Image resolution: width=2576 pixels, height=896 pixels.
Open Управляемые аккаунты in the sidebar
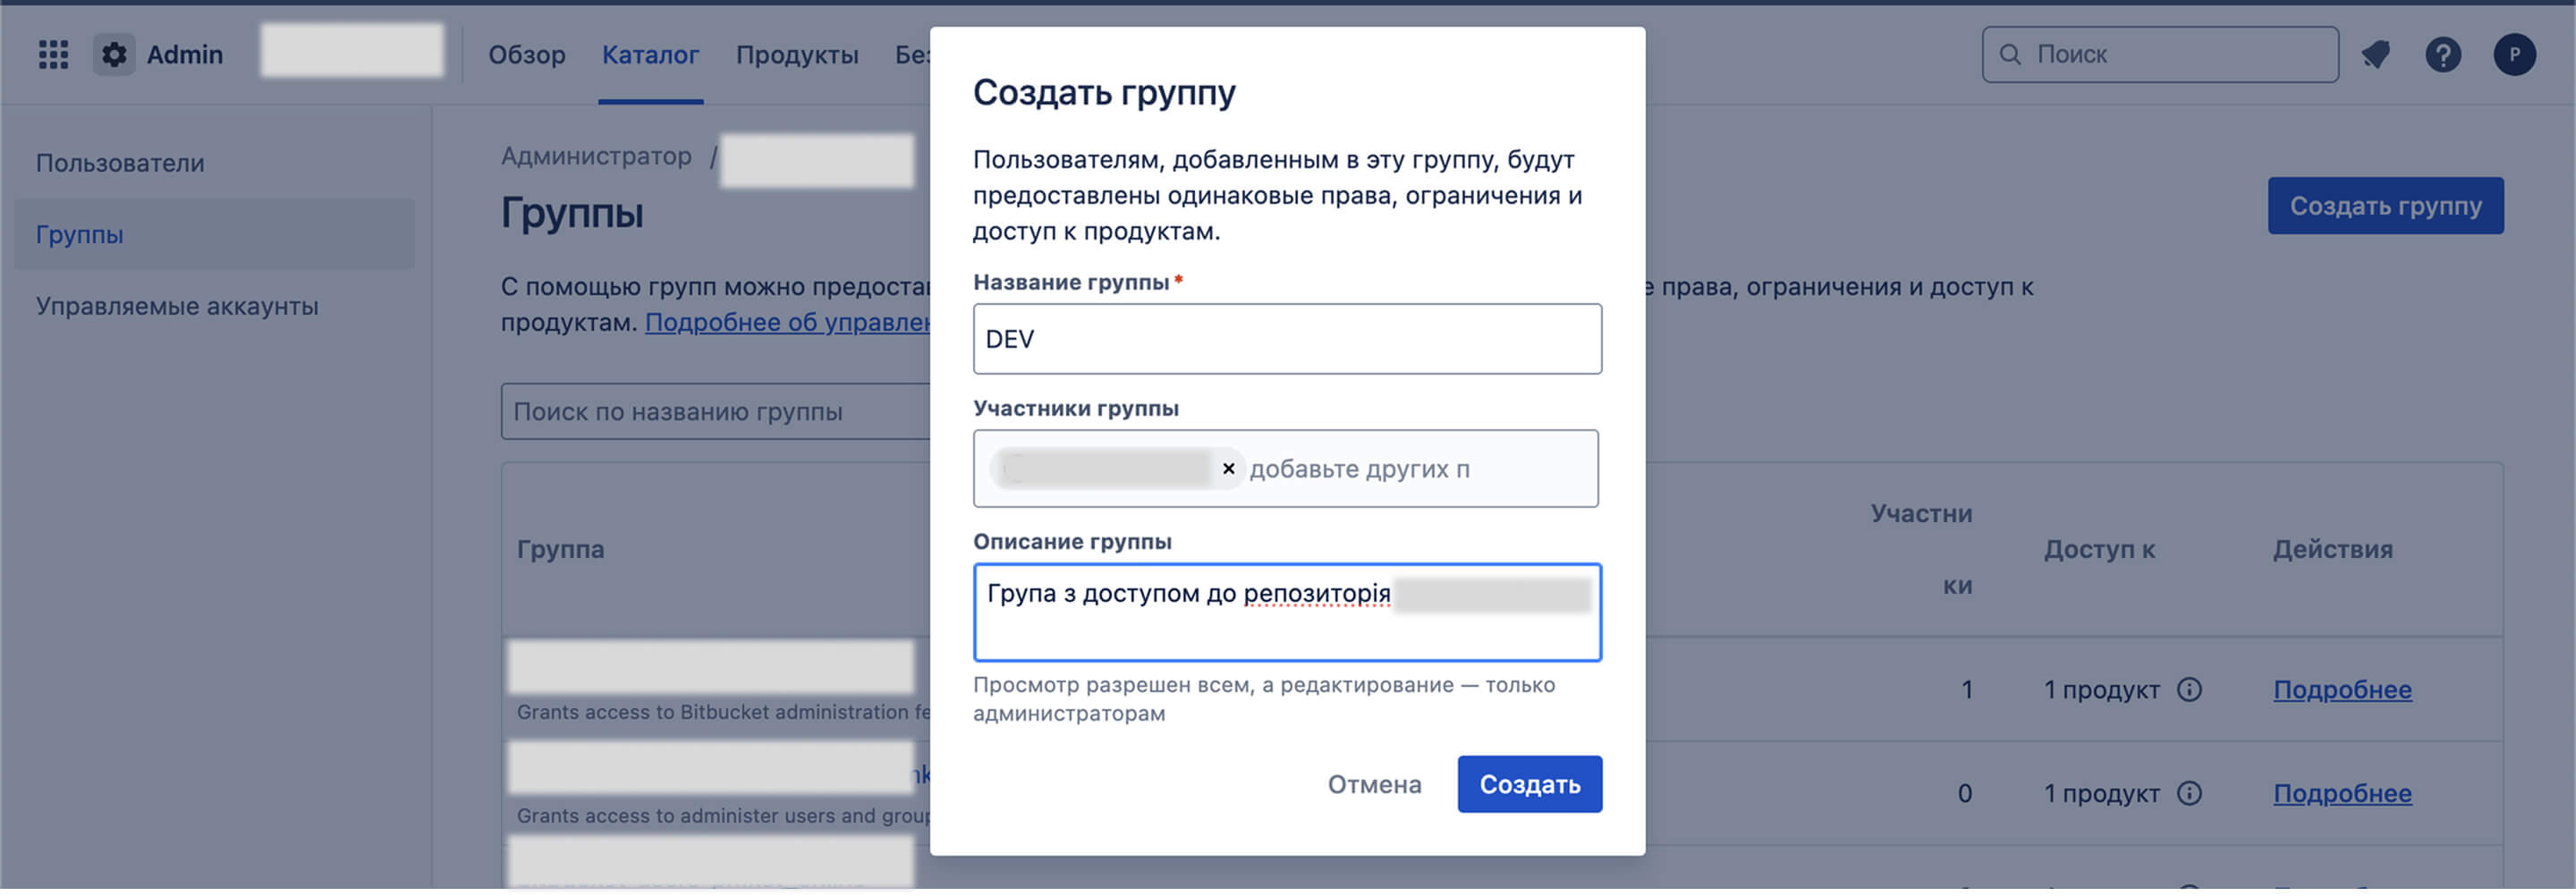215,306
